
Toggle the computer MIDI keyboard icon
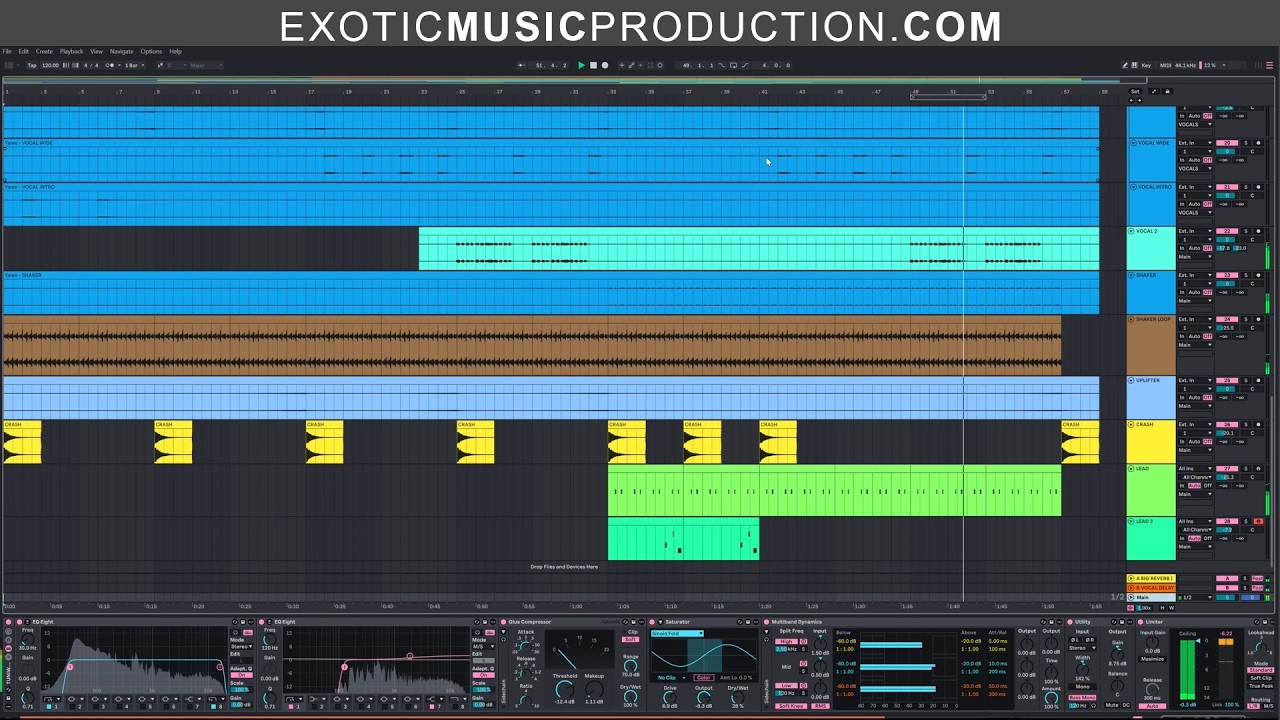coord(1134,65)
